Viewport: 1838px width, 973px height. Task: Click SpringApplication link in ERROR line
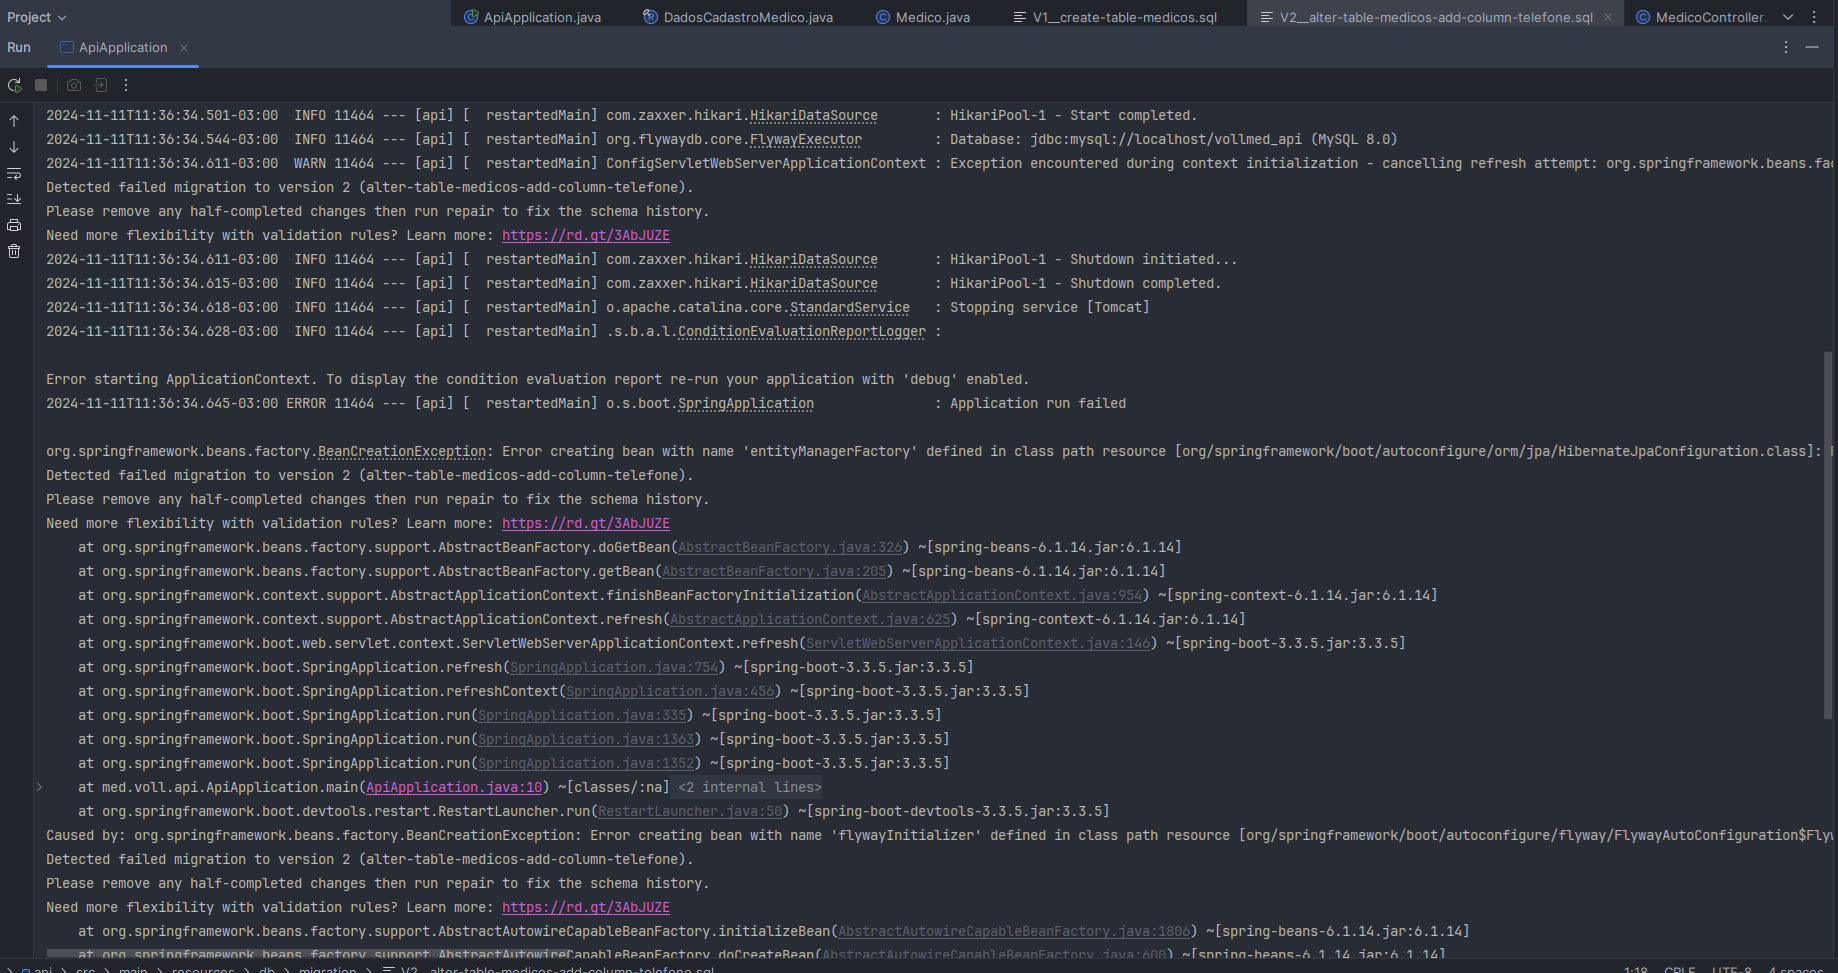[x=746, y=403]
